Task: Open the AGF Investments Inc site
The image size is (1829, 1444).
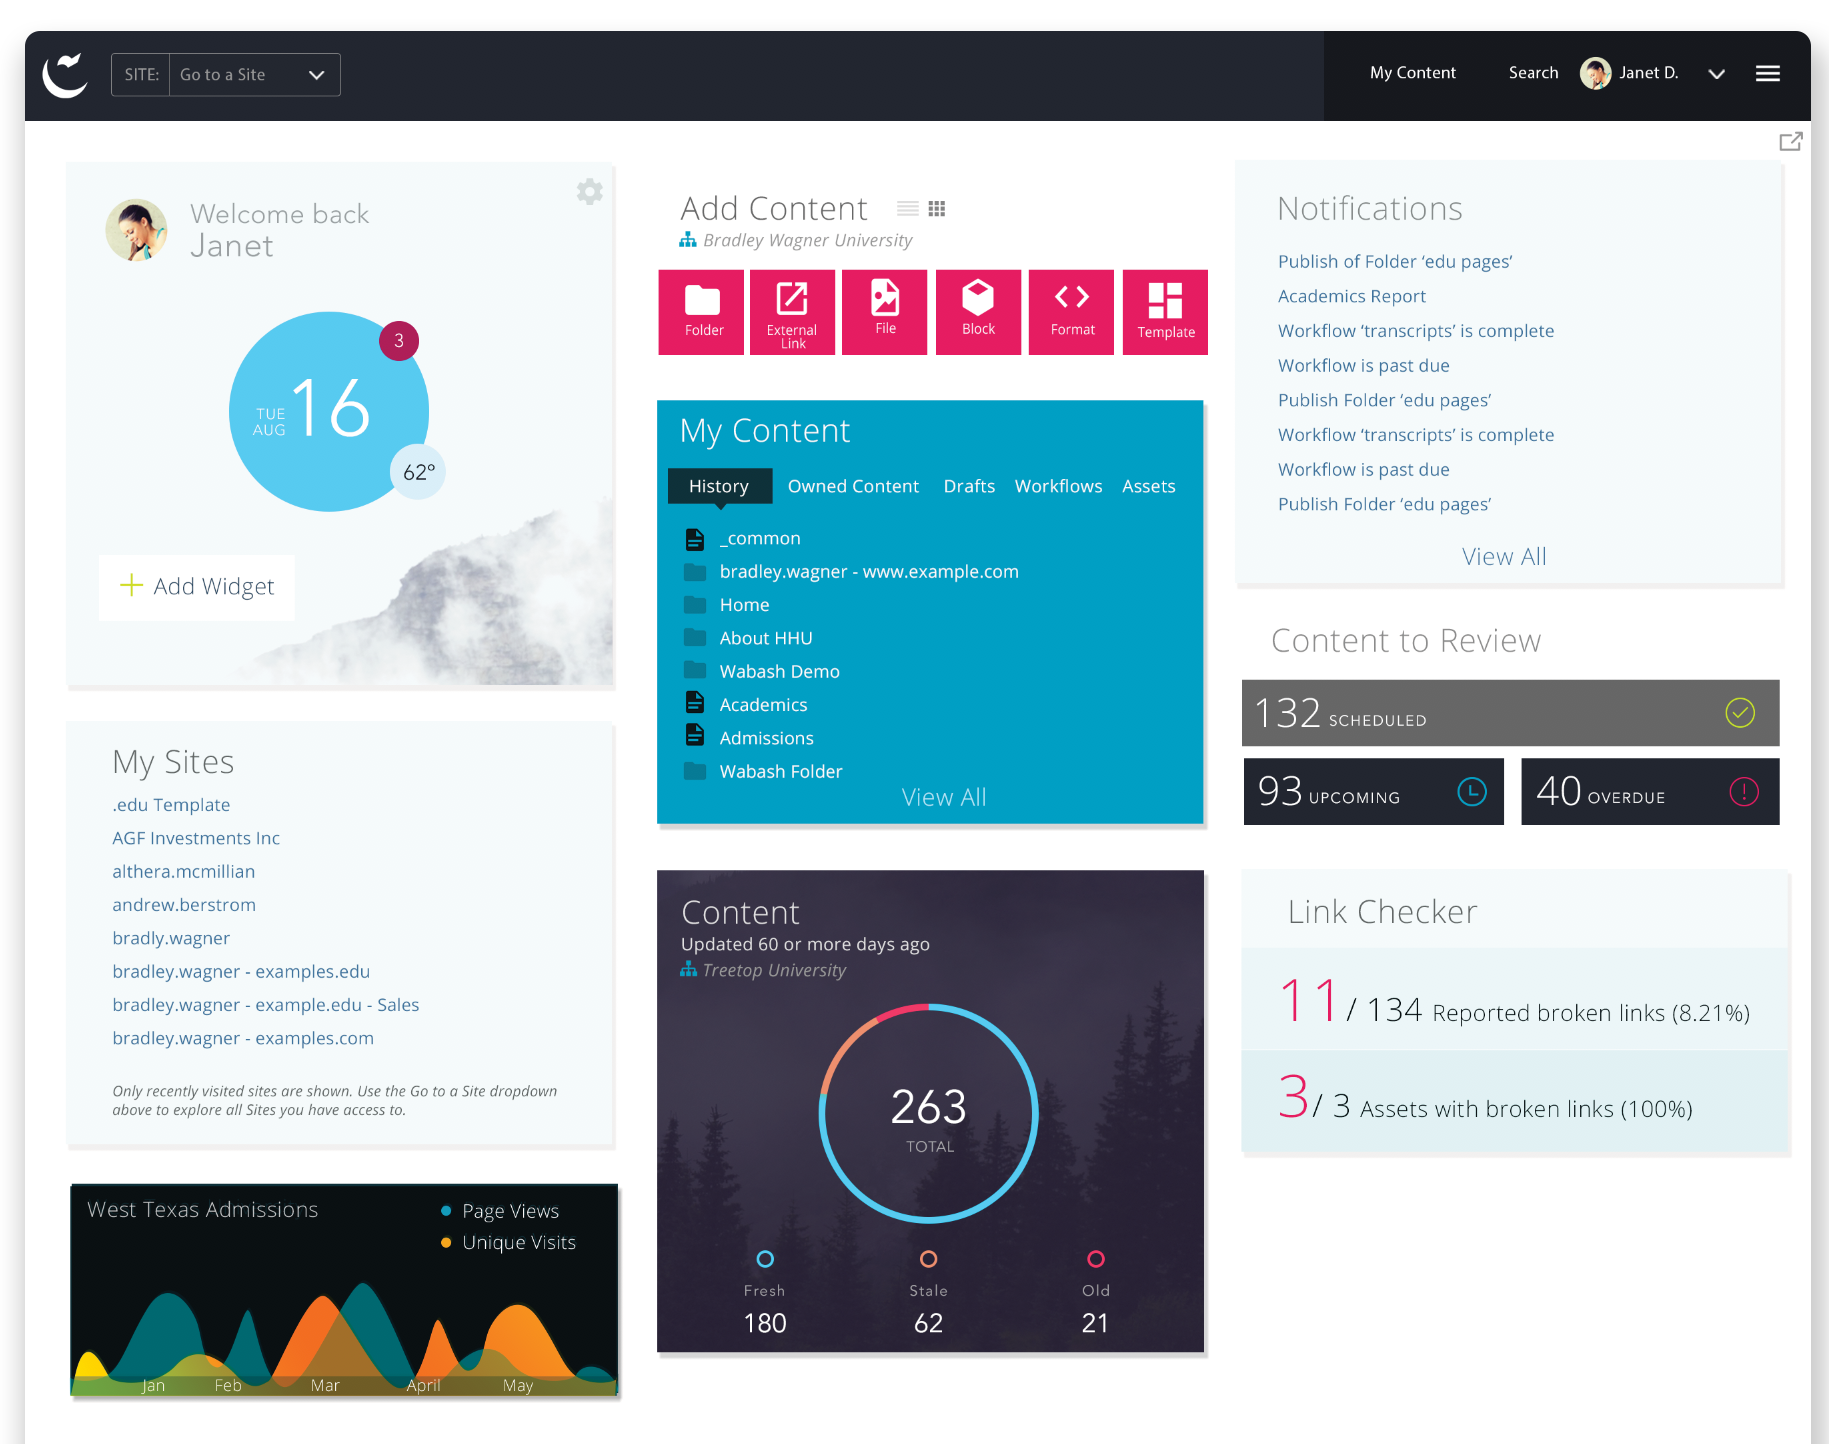Action: click(x=196, y=838)
